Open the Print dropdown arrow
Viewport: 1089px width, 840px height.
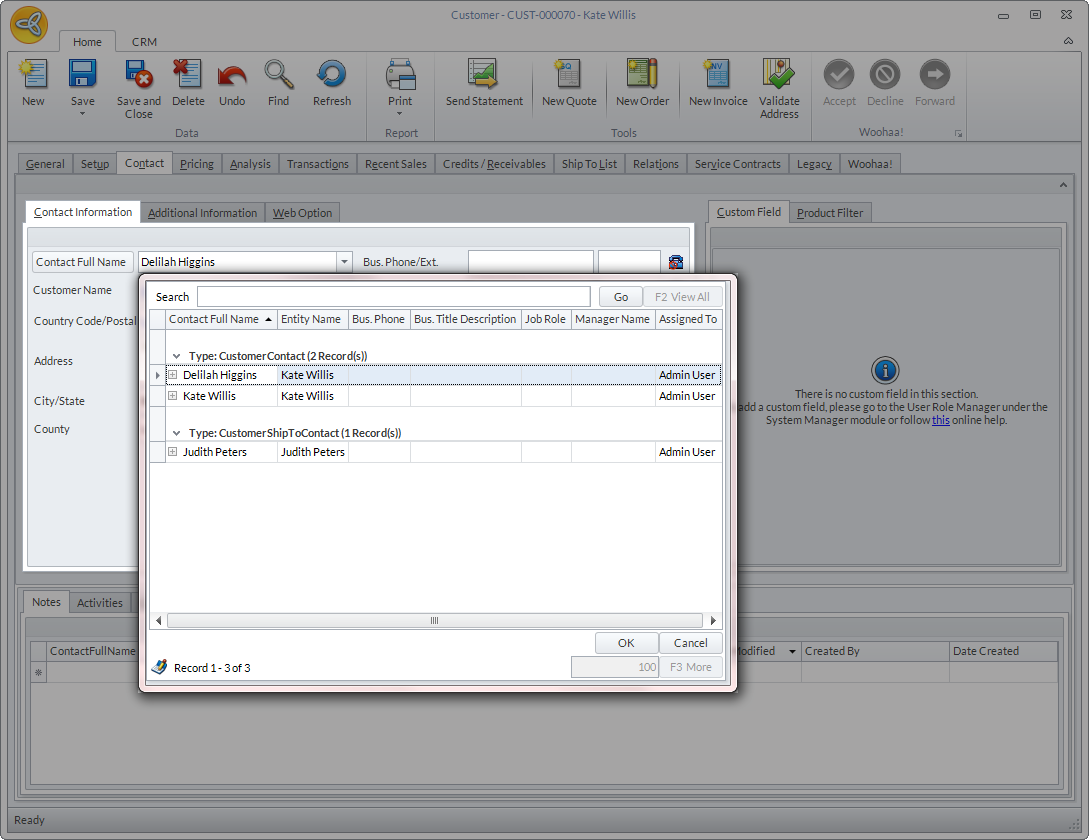click(400, 114)
